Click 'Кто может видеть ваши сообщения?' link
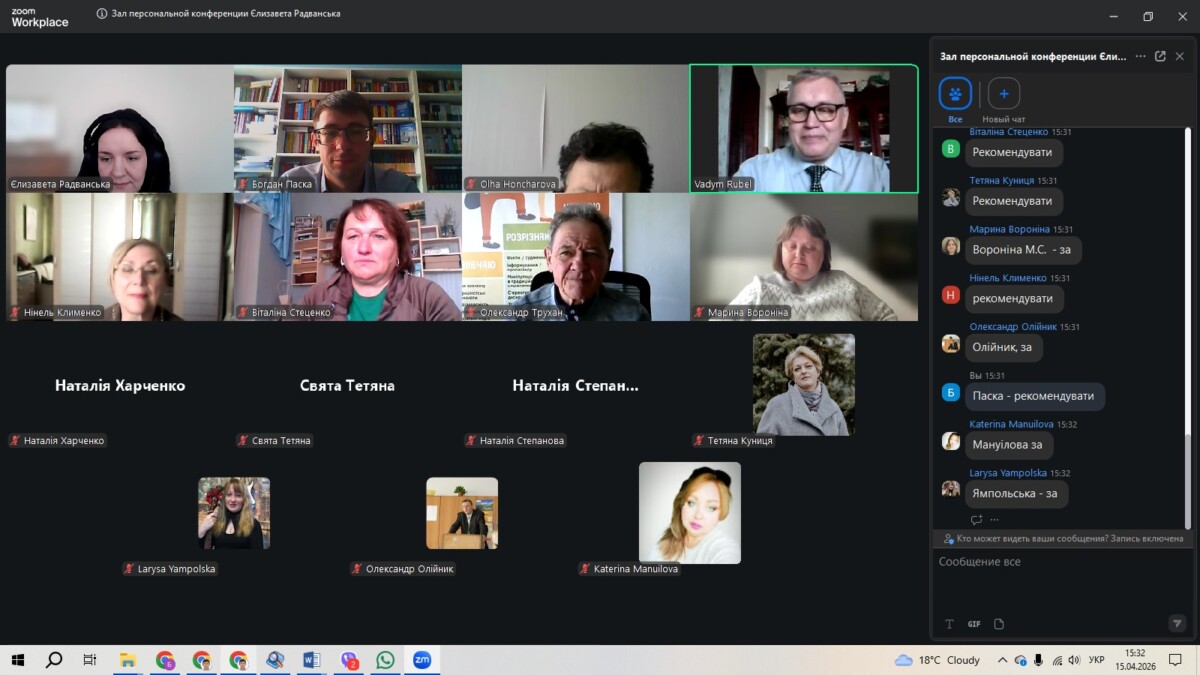 click(1031, 538)
